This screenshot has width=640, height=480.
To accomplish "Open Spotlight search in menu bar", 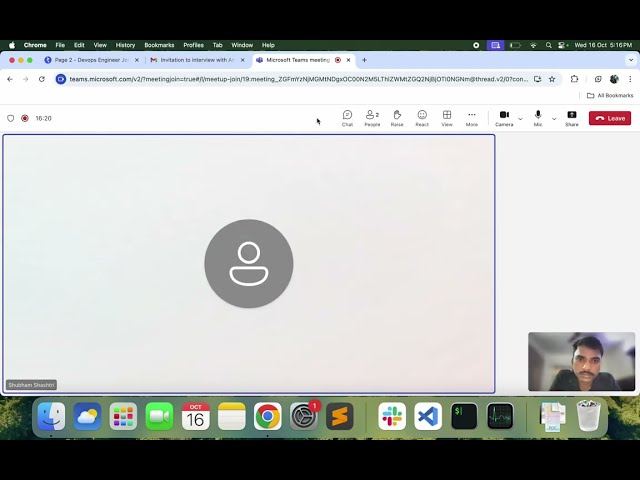I will pos(549,45).
